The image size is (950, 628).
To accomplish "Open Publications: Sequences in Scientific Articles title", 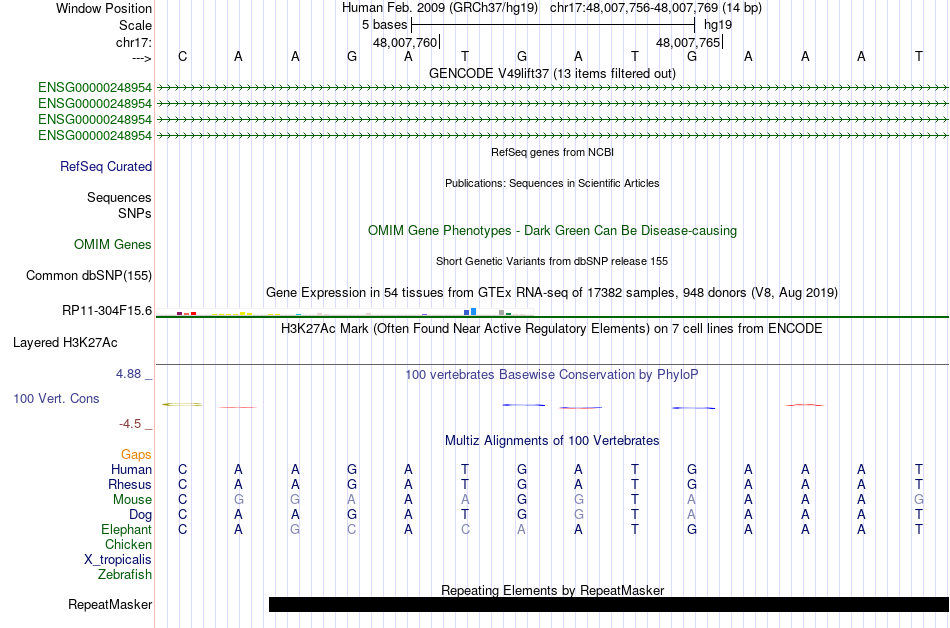I will click(552, 183).
